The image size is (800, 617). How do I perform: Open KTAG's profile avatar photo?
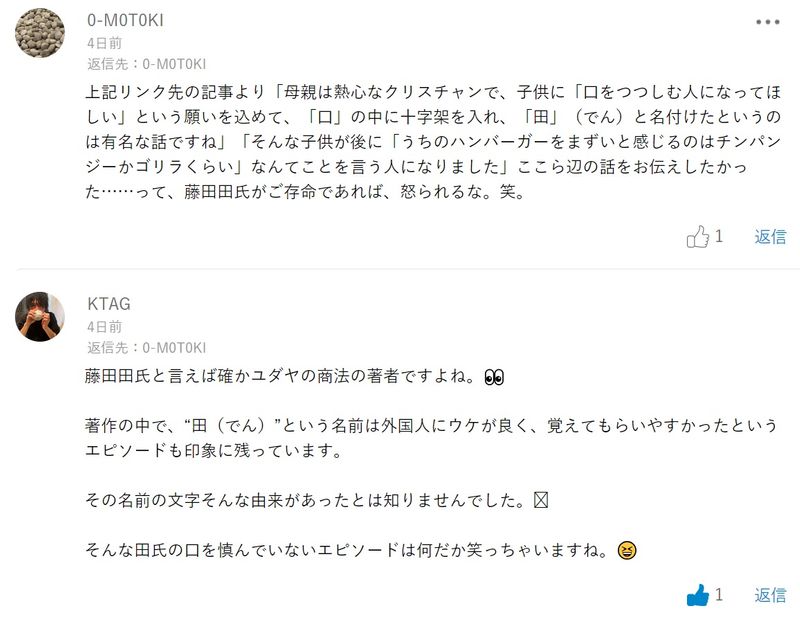coord(40,316)
